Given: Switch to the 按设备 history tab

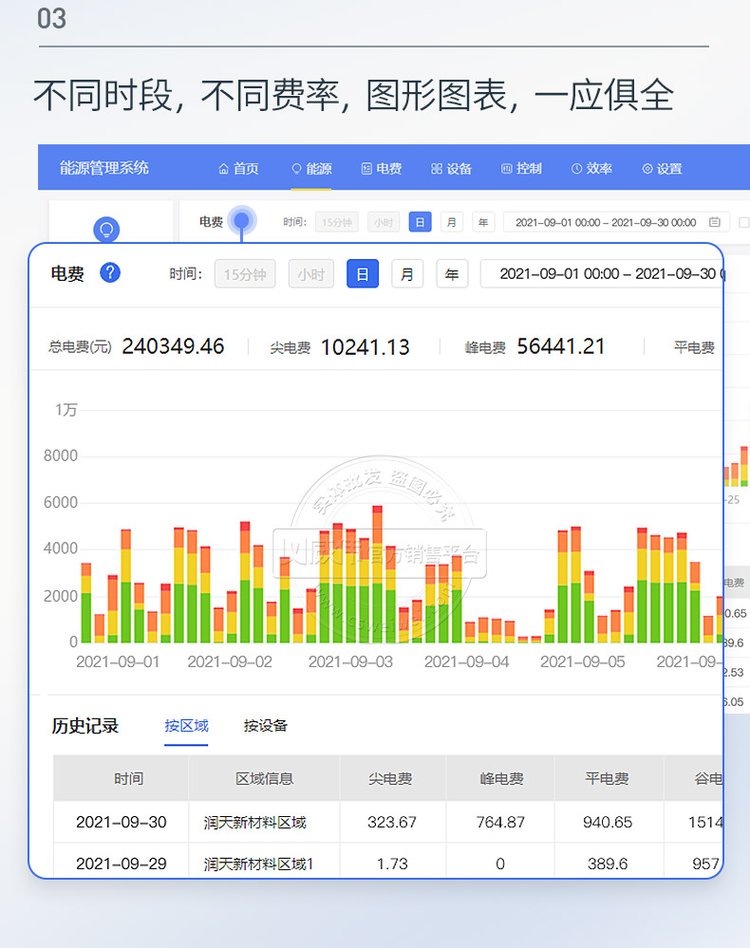Looking at the screenshot, I should [265, 726].
